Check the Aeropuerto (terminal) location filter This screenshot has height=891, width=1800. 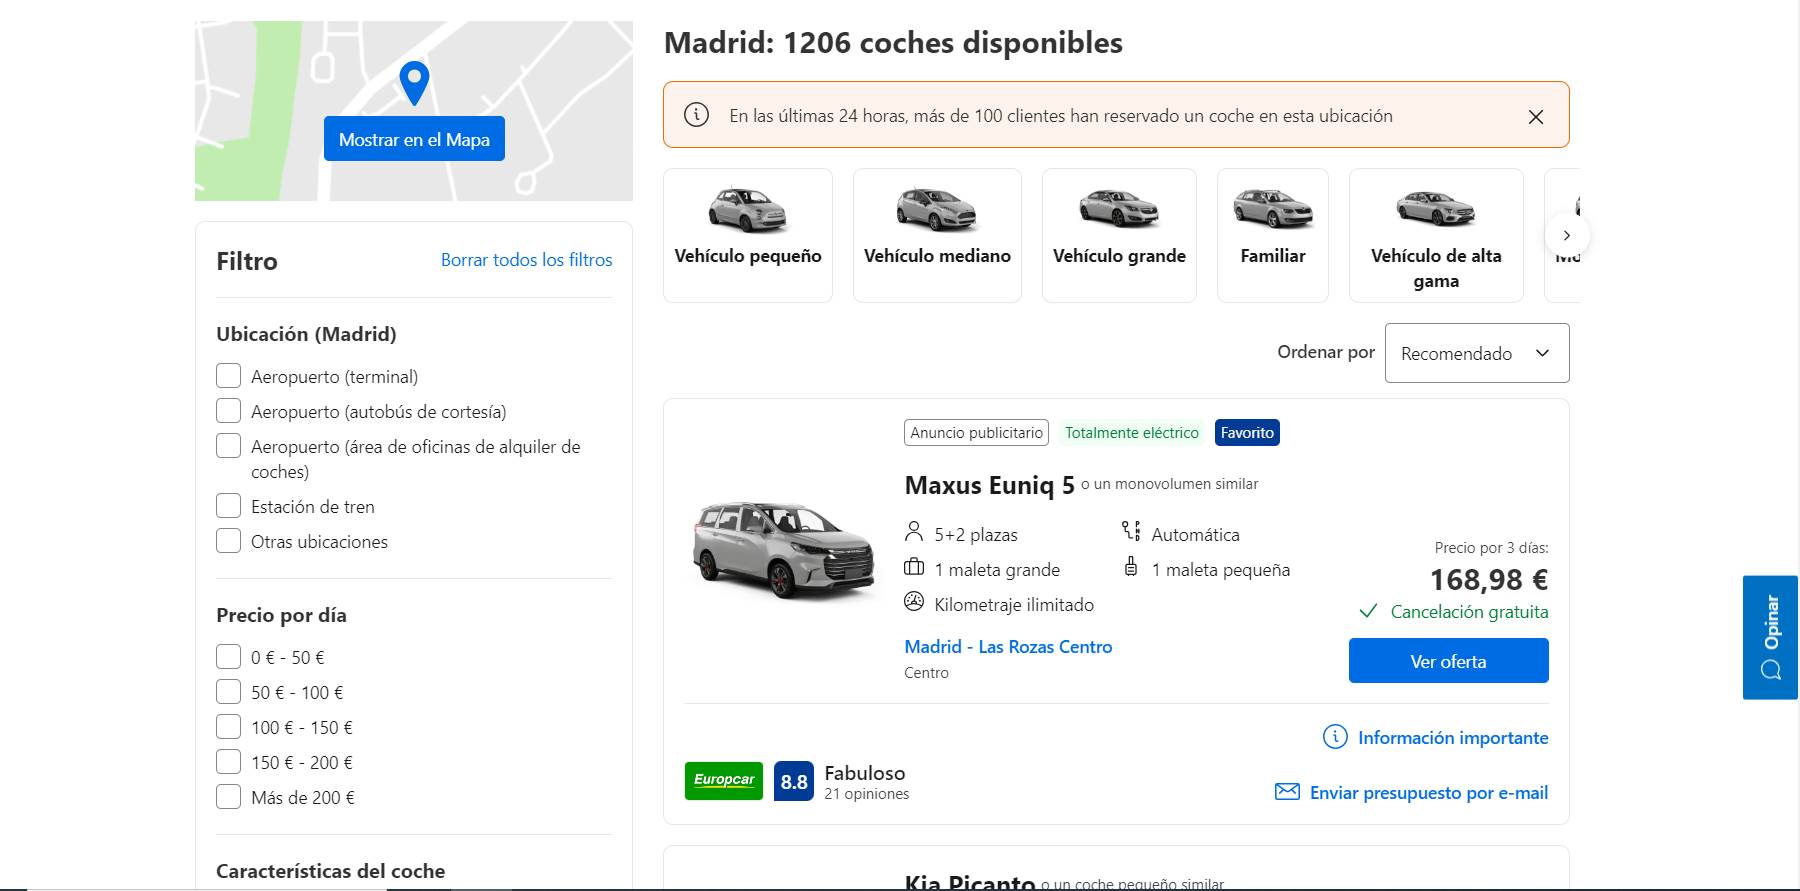pos(229,376)
